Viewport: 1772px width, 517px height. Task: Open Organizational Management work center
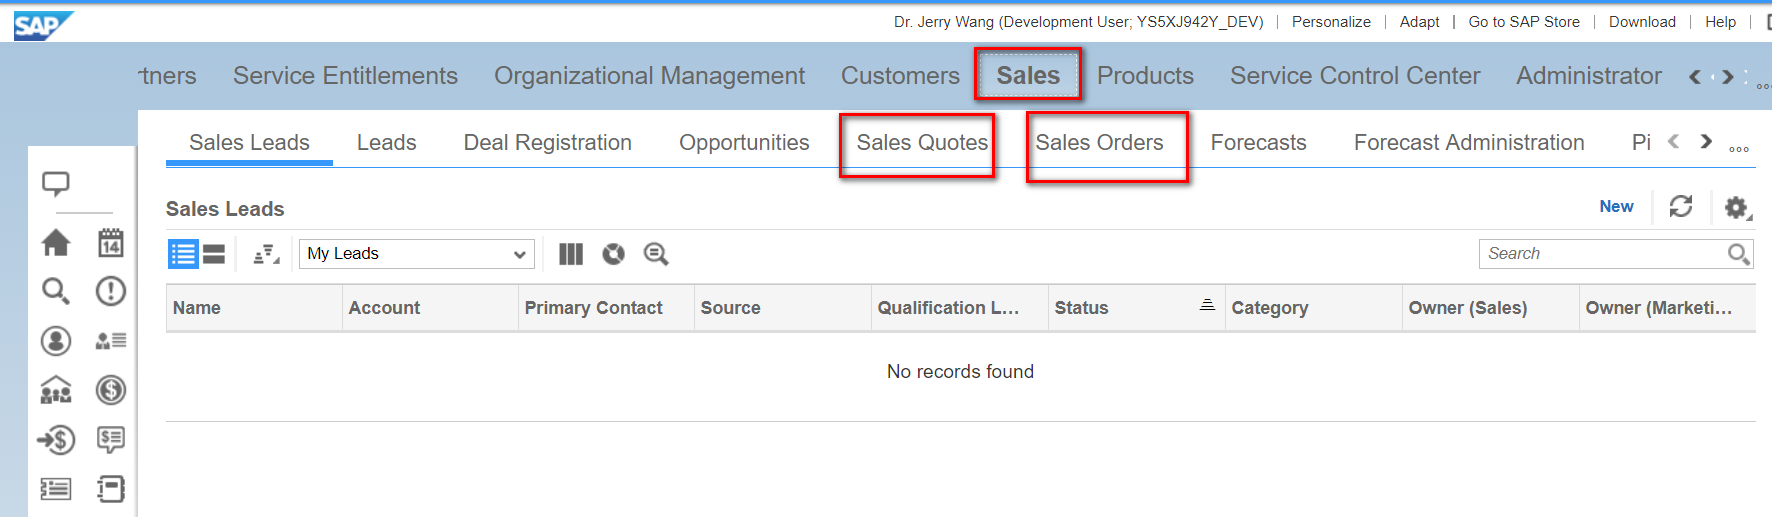point(649,75)
